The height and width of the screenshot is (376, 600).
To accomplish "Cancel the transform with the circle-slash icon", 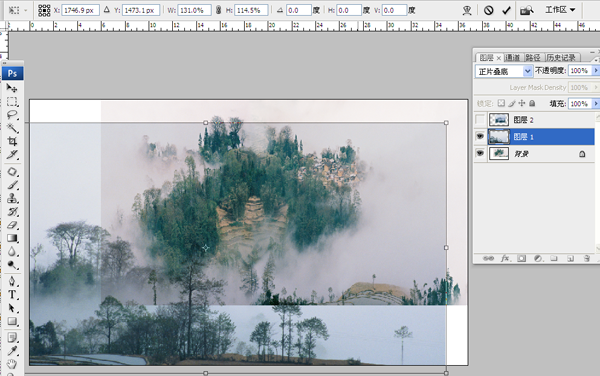I will click(x=488, y=10).
